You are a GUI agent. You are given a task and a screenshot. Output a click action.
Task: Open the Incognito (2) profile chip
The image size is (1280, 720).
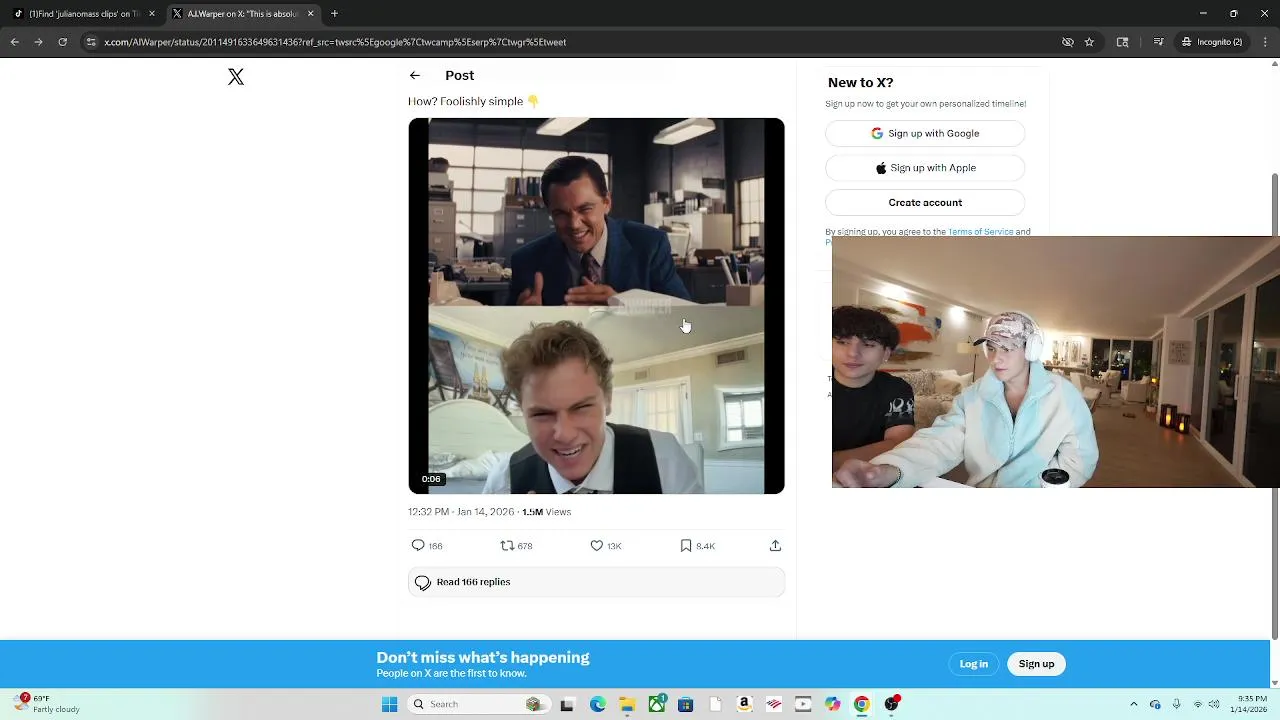[x=1212, y=42]
